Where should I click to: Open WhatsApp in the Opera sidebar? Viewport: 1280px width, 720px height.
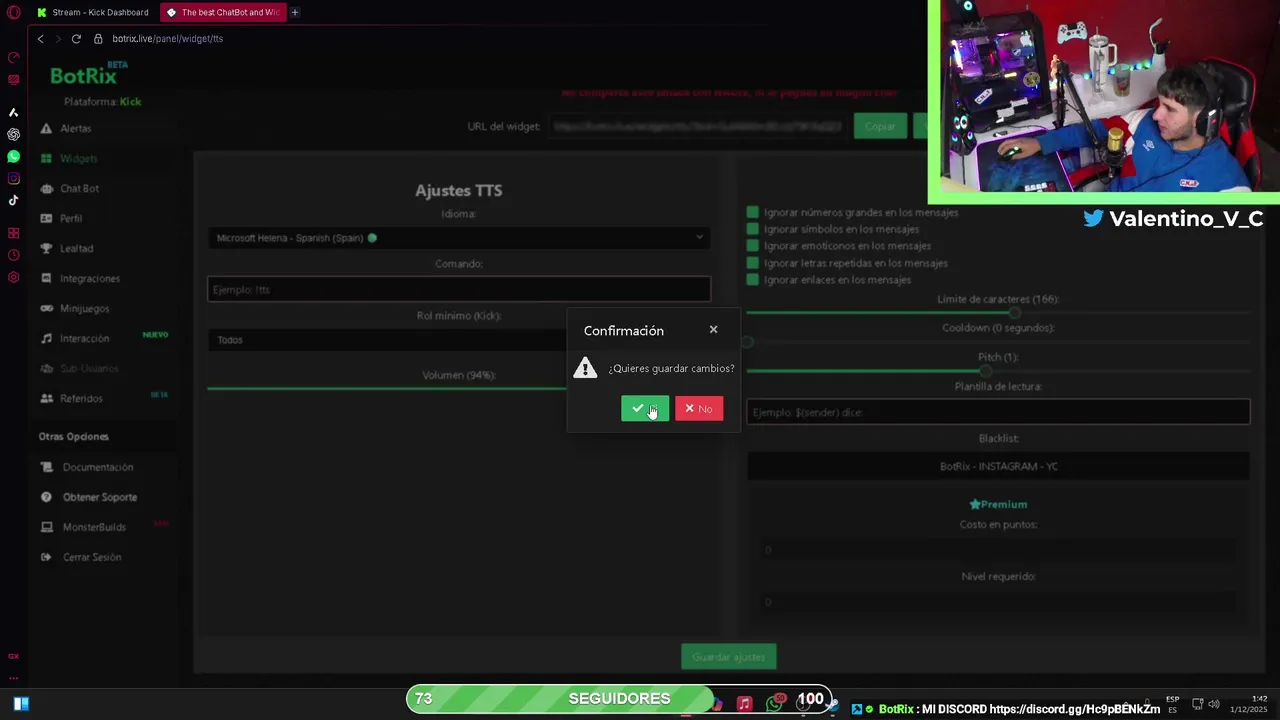click(x=13, y=157)
